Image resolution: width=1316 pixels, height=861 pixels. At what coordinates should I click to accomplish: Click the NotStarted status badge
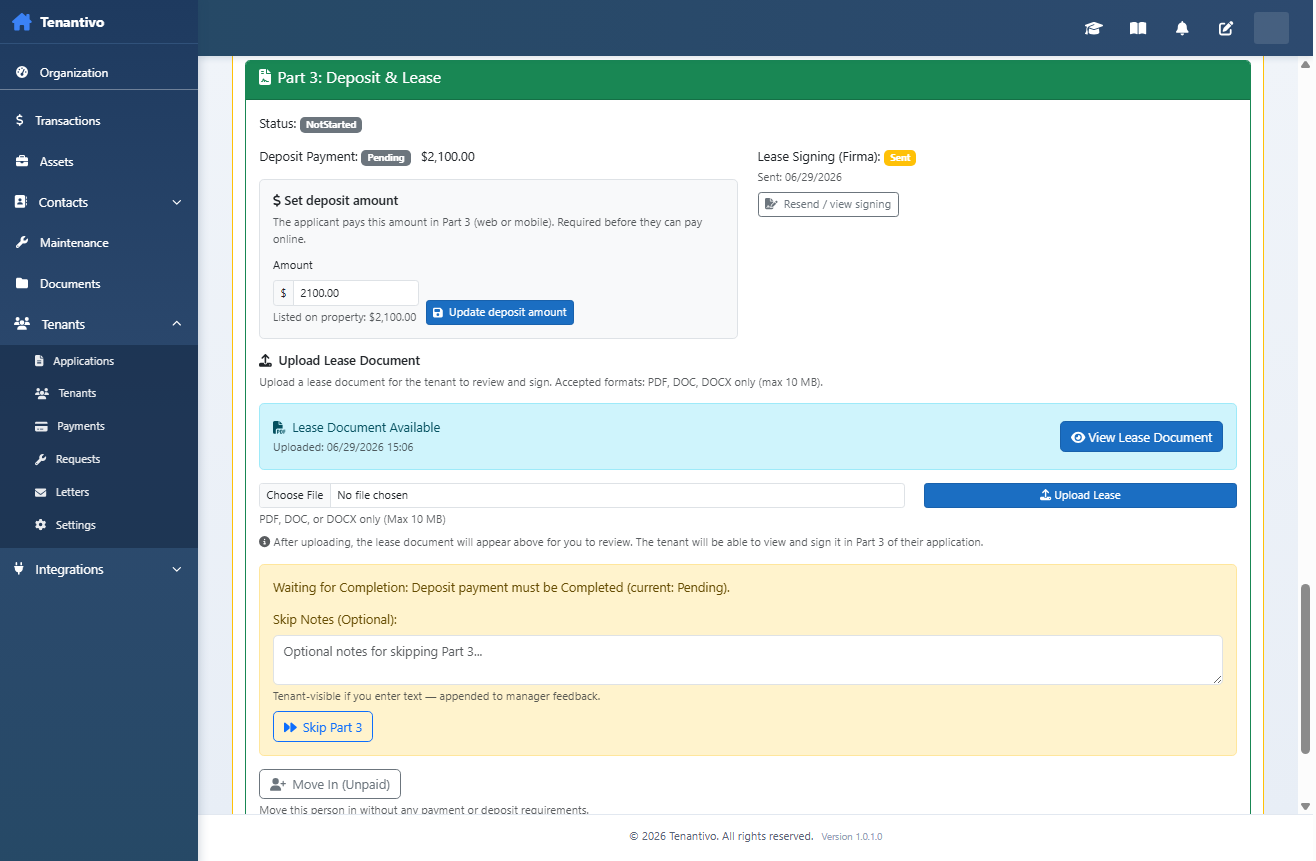(330, 125)
